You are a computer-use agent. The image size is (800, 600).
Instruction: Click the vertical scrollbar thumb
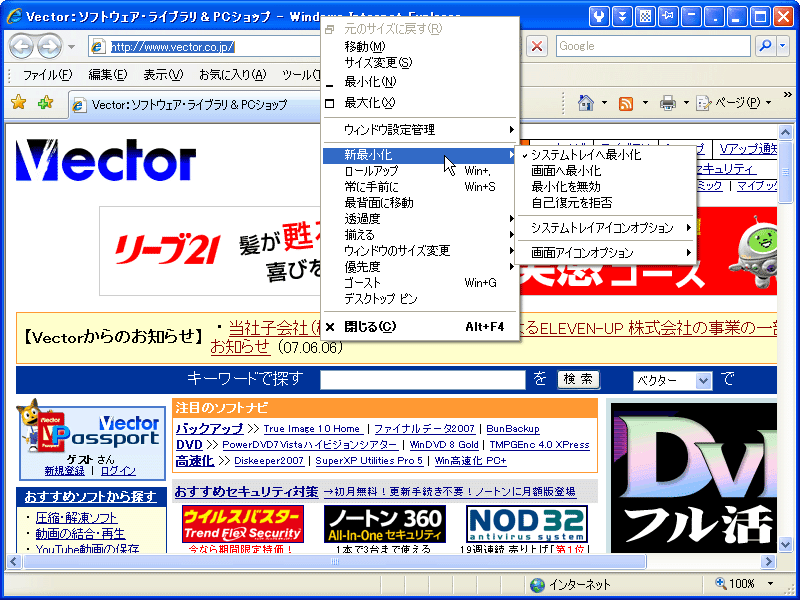click(786, 172)
